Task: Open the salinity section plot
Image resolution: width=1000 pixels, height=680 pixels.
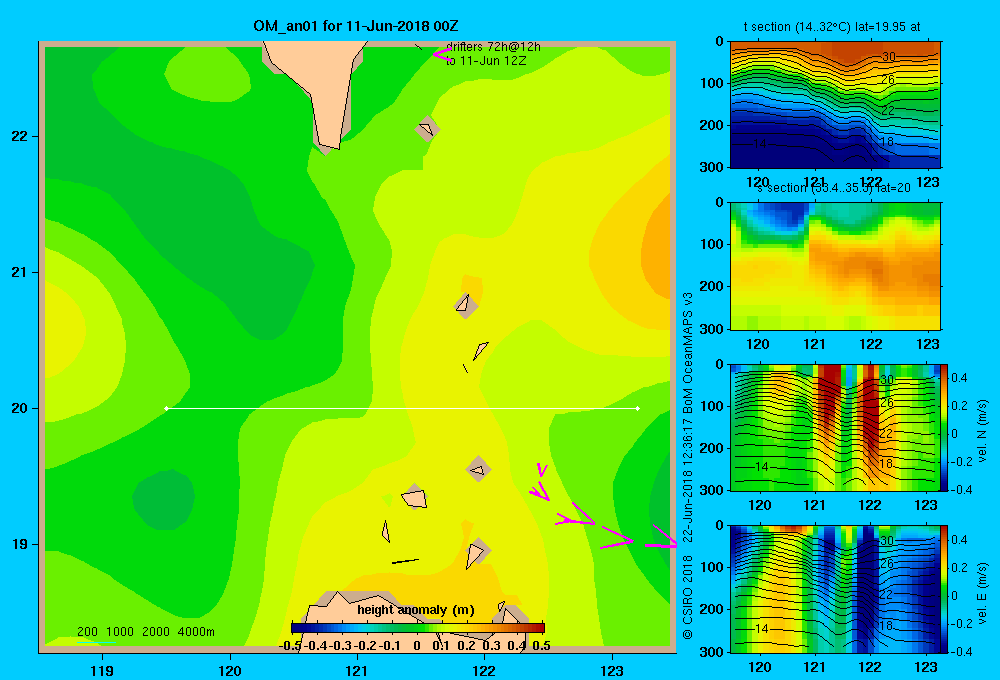Action: 835,266
